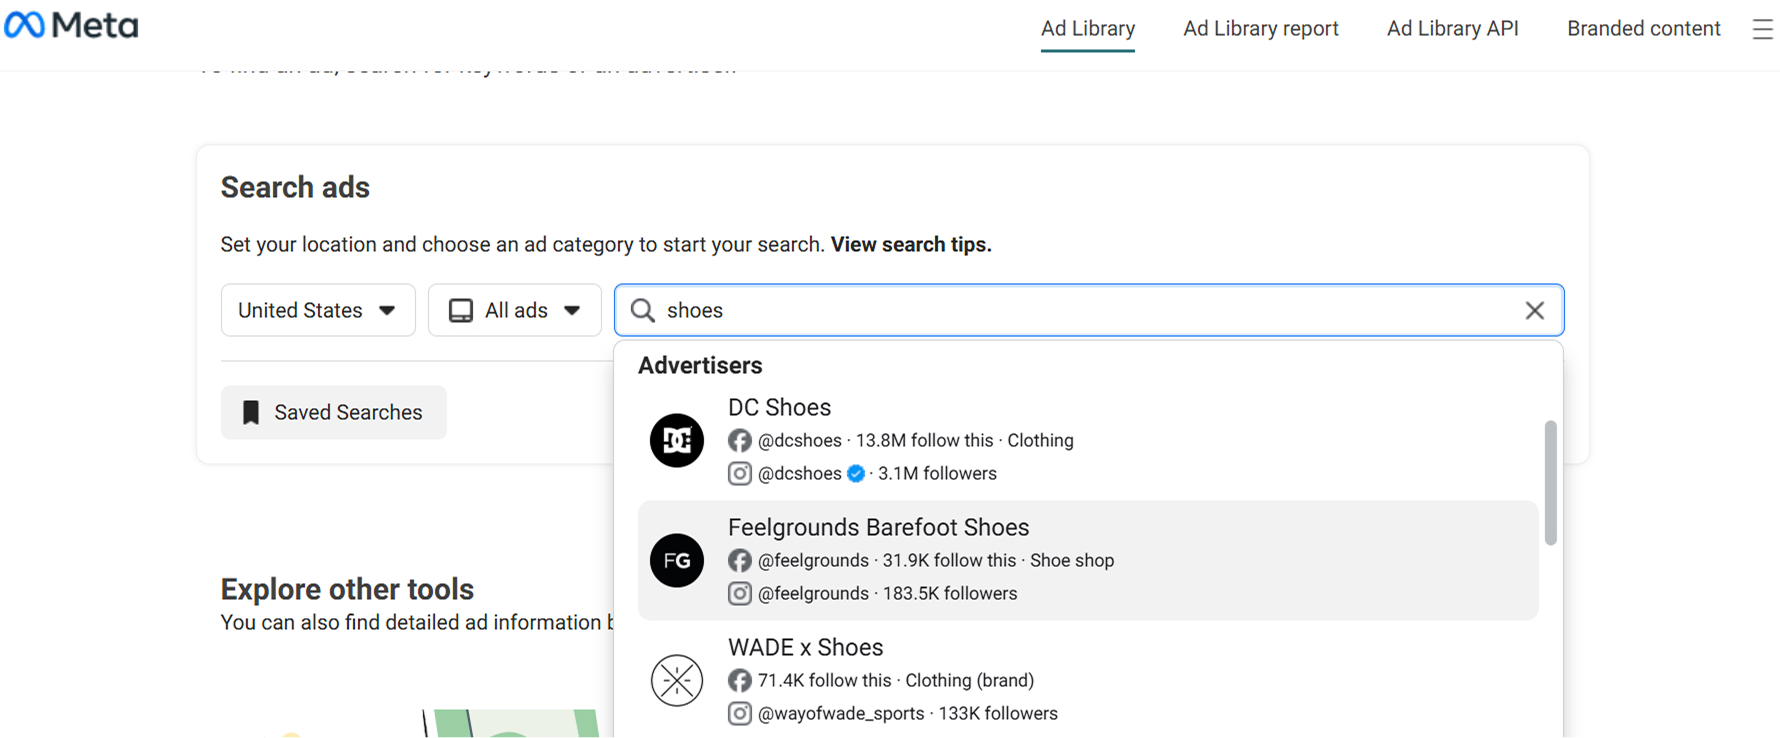Click the Meta logo
Viewport: 1780px width, 738px height.
(71, 25)
